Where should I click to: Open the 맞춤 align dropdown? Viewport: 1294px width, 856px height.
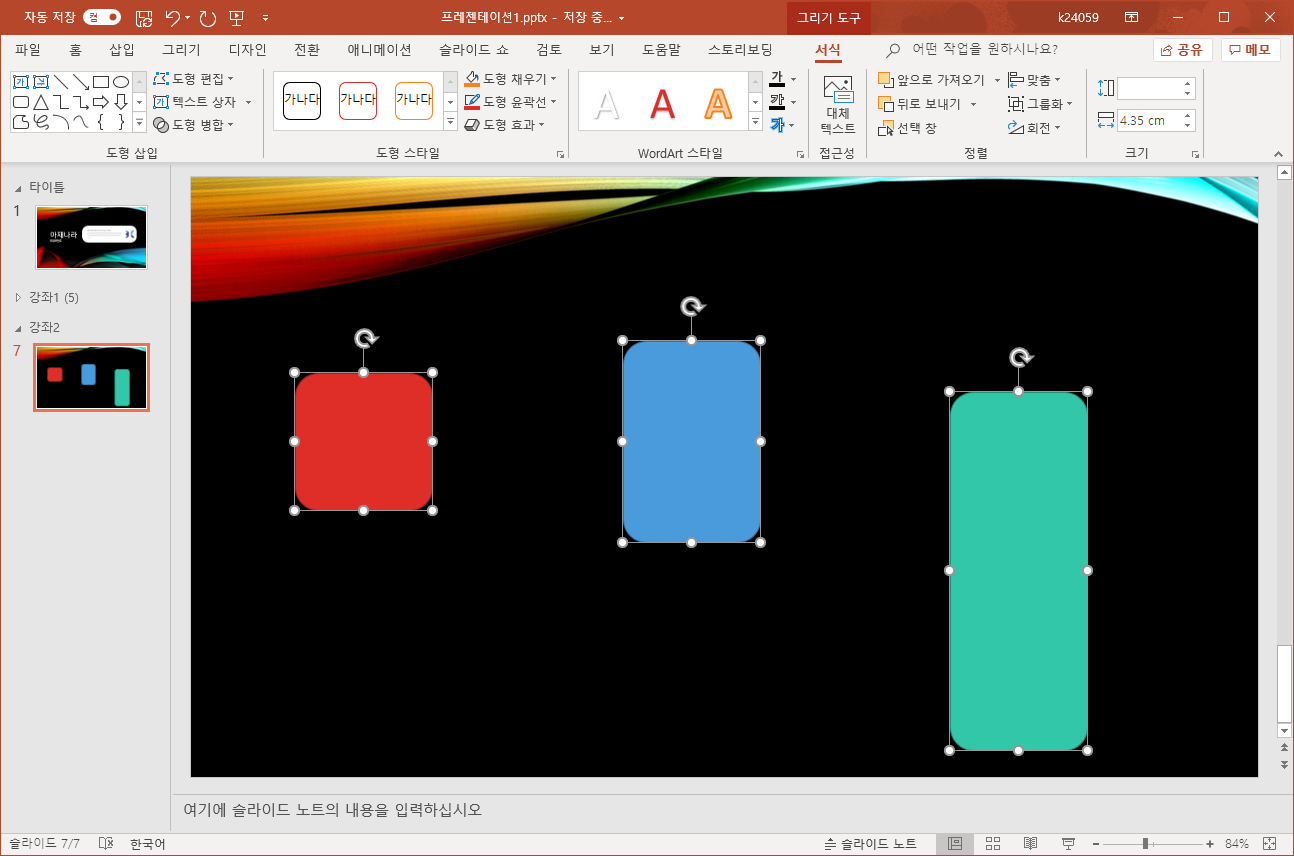point(1035,79)
